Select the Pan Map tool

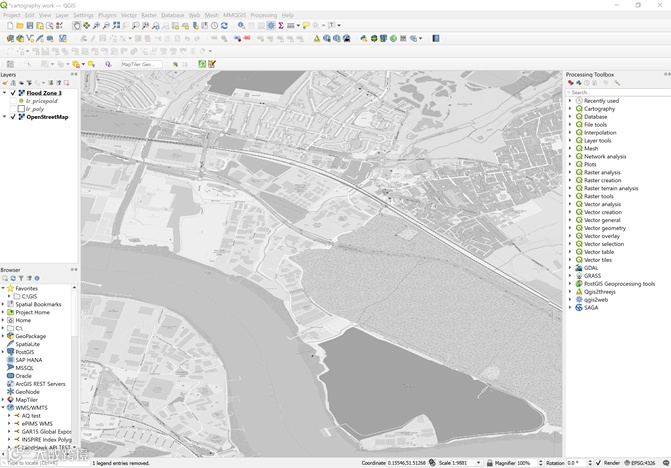77,26
